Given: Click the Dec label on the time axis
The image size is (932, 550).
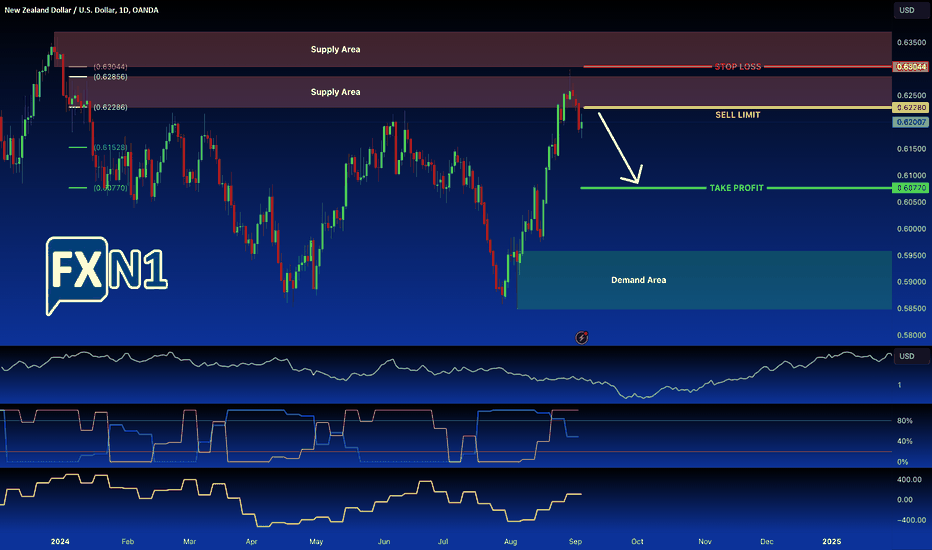Looking at the screenshot, I should tap(767, 541).
